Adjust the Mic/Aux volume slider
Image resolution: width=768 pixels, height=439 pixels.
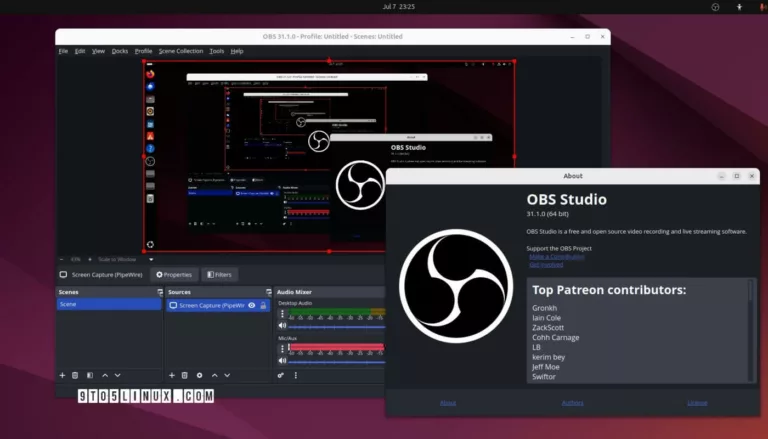click(337, 362)
